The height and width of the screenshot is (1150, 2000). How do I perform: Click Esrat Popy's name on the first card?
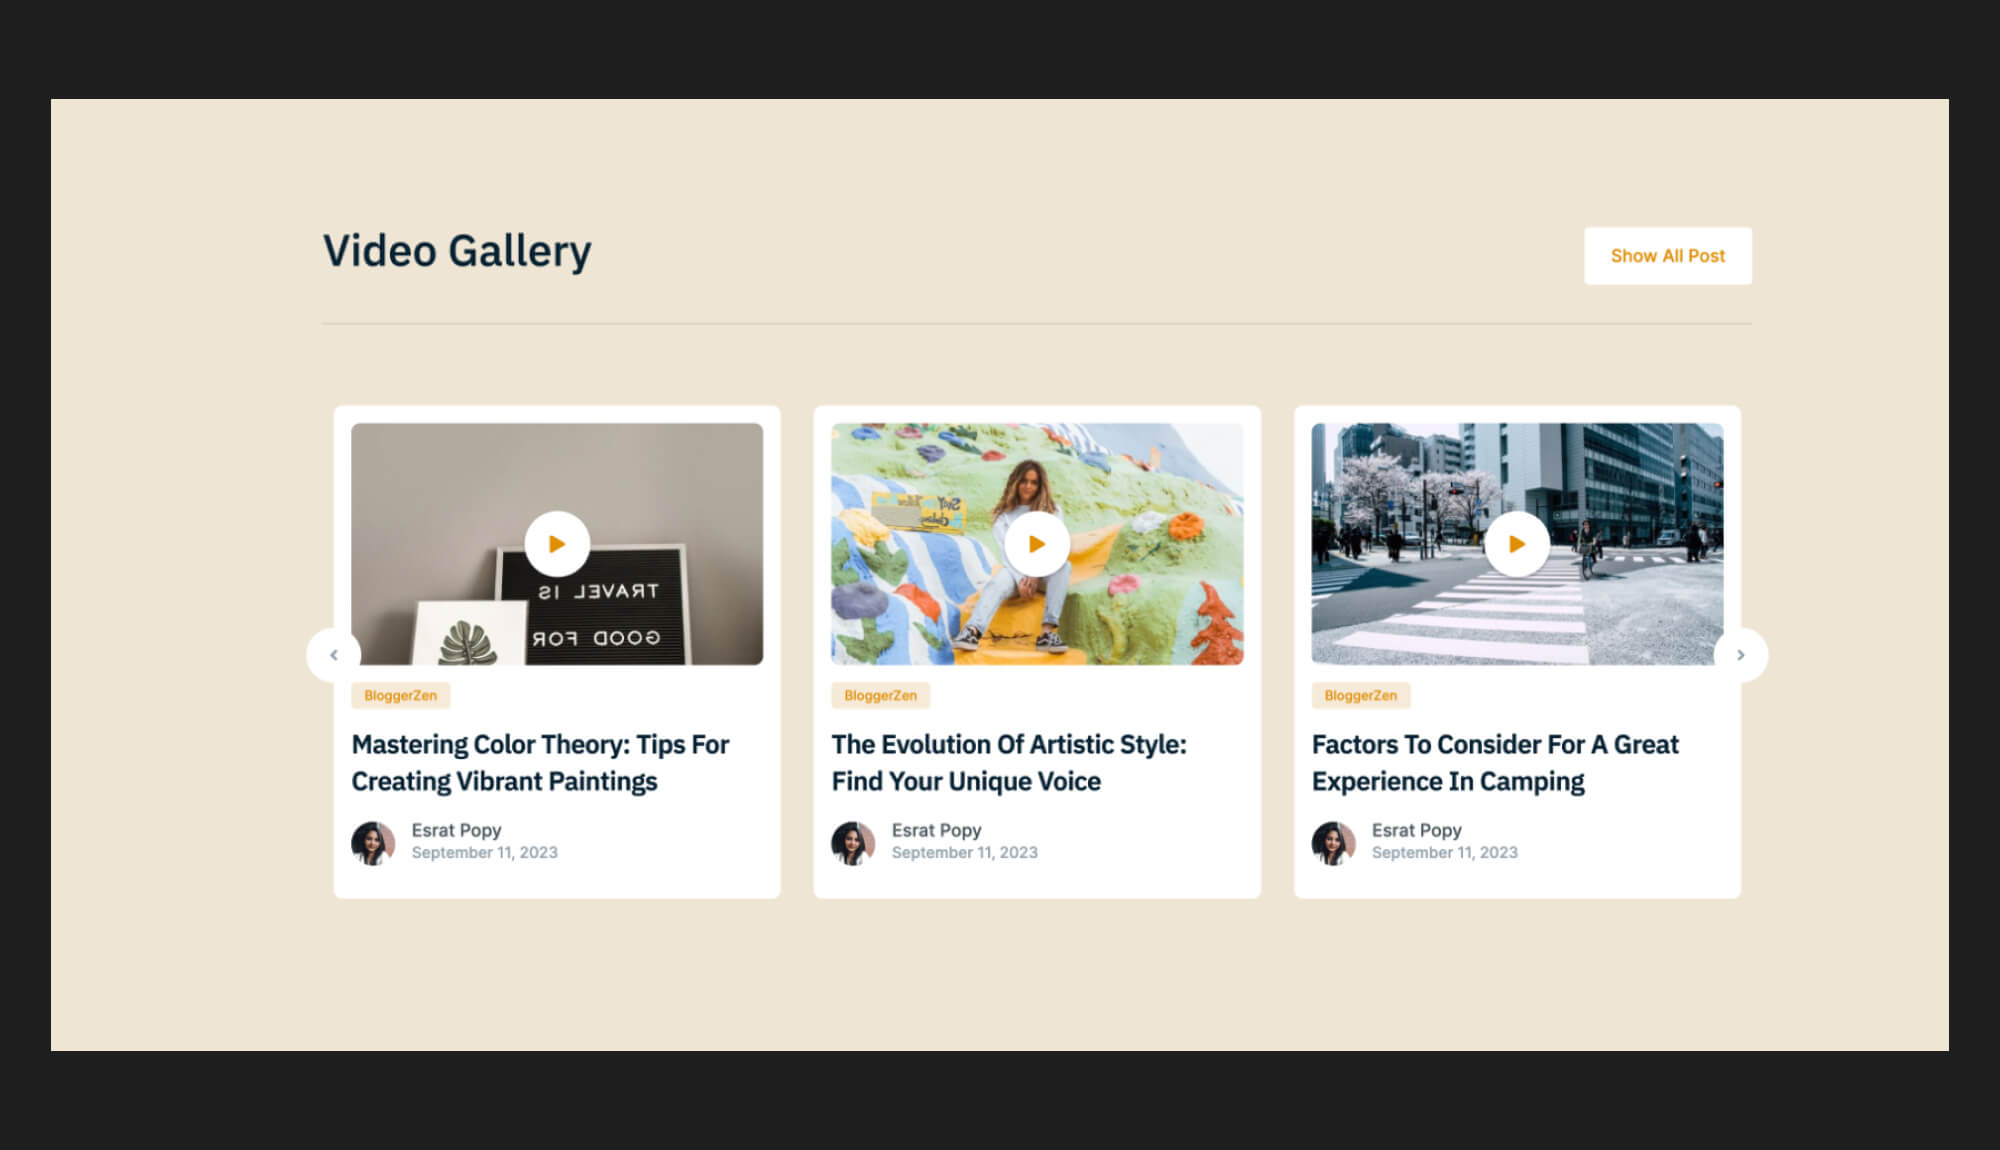click(x=456, y=829)
